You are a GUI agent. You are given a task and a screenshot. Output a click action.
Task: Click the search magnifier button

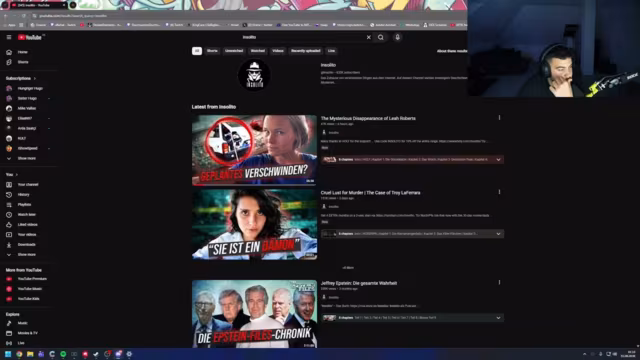[380, 37]
